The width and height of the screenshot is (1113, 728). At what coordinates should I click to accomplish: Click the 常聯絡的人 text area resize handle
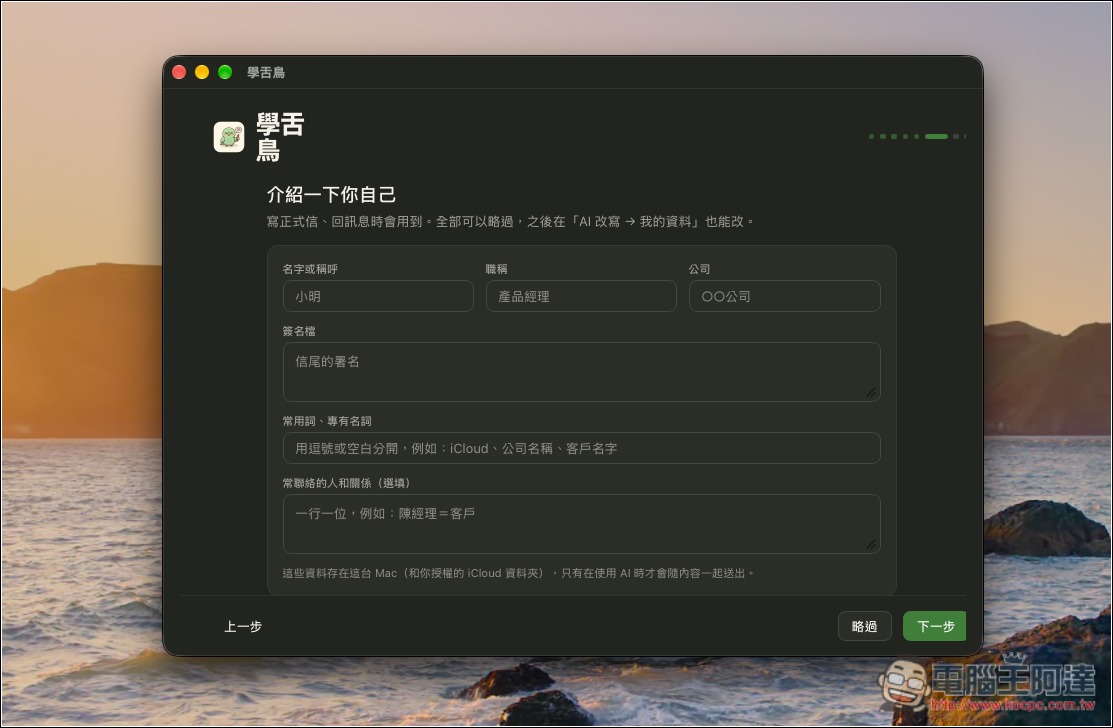(x=871, y=544)
